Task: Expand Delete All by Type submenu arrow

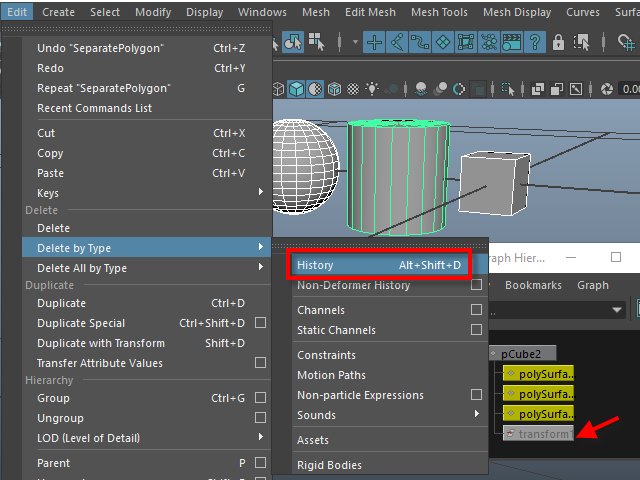Action: [261, 267]
